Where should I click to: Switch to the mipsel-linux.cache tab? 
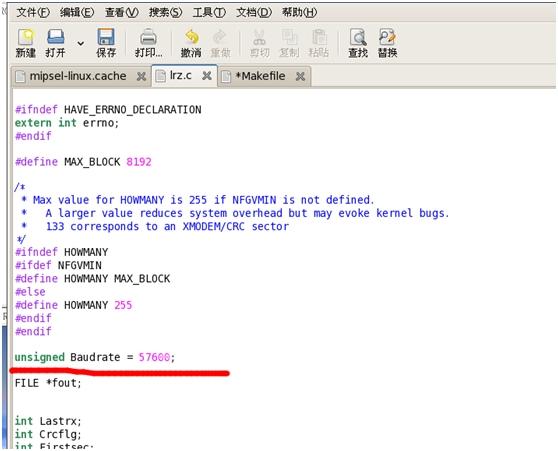click(78, 76)
